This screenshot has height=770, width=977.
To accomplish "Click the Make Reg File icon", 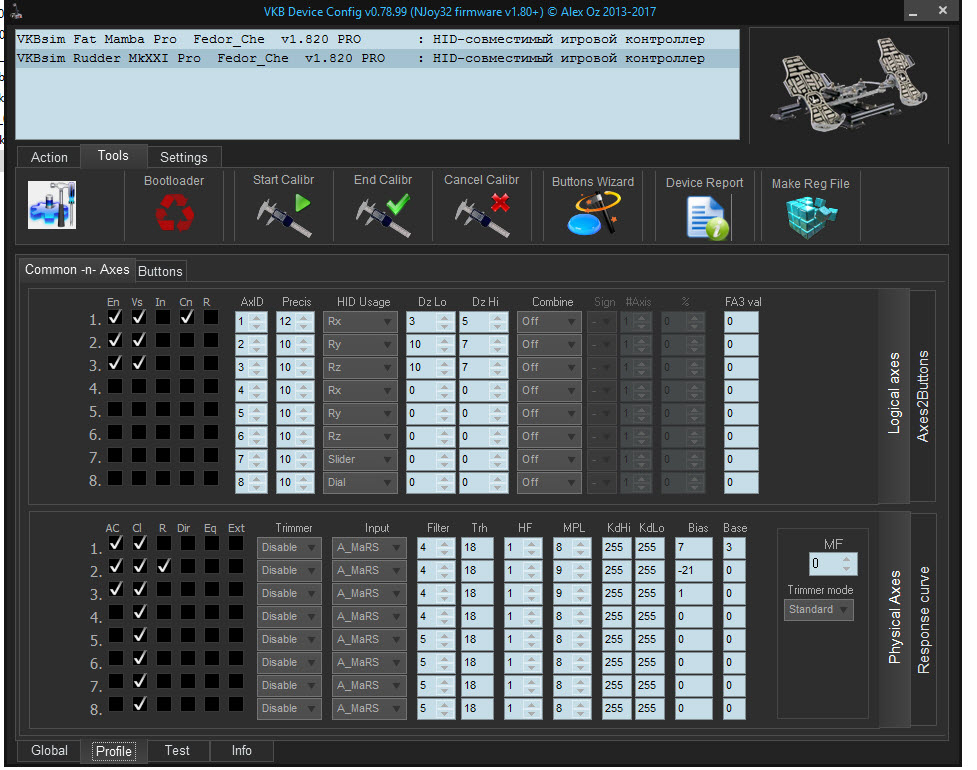I will pyautogui.click(x=811, y=217).
